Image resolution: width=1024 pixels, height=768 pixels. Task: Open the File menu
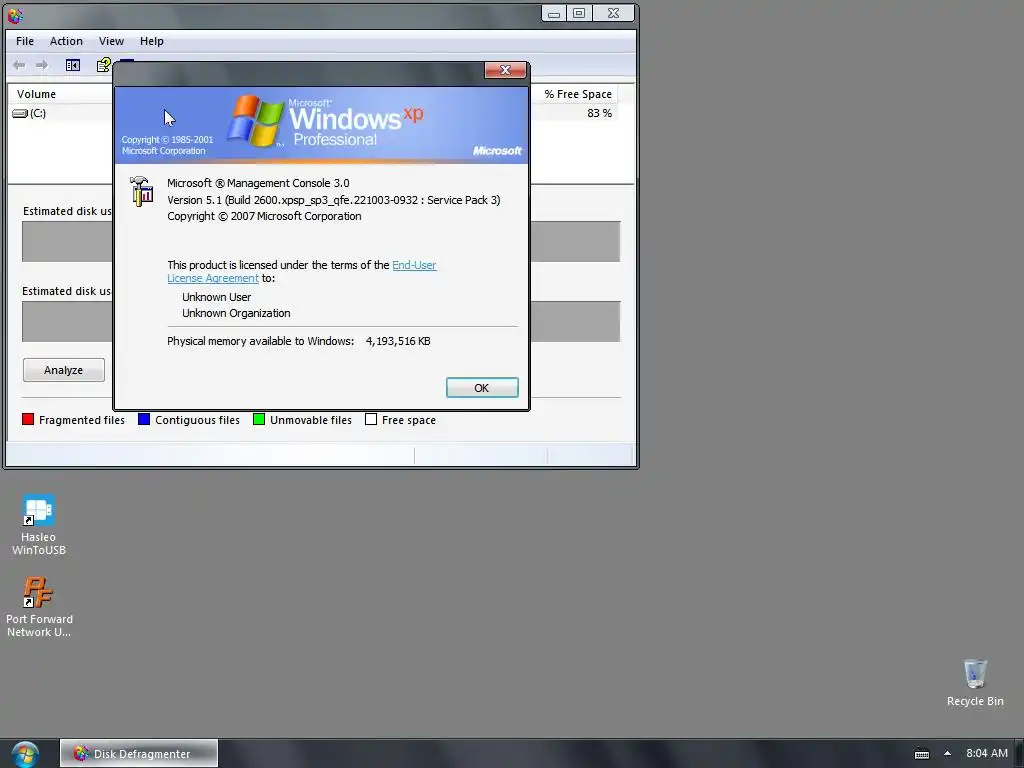click(x=25, y=41)
